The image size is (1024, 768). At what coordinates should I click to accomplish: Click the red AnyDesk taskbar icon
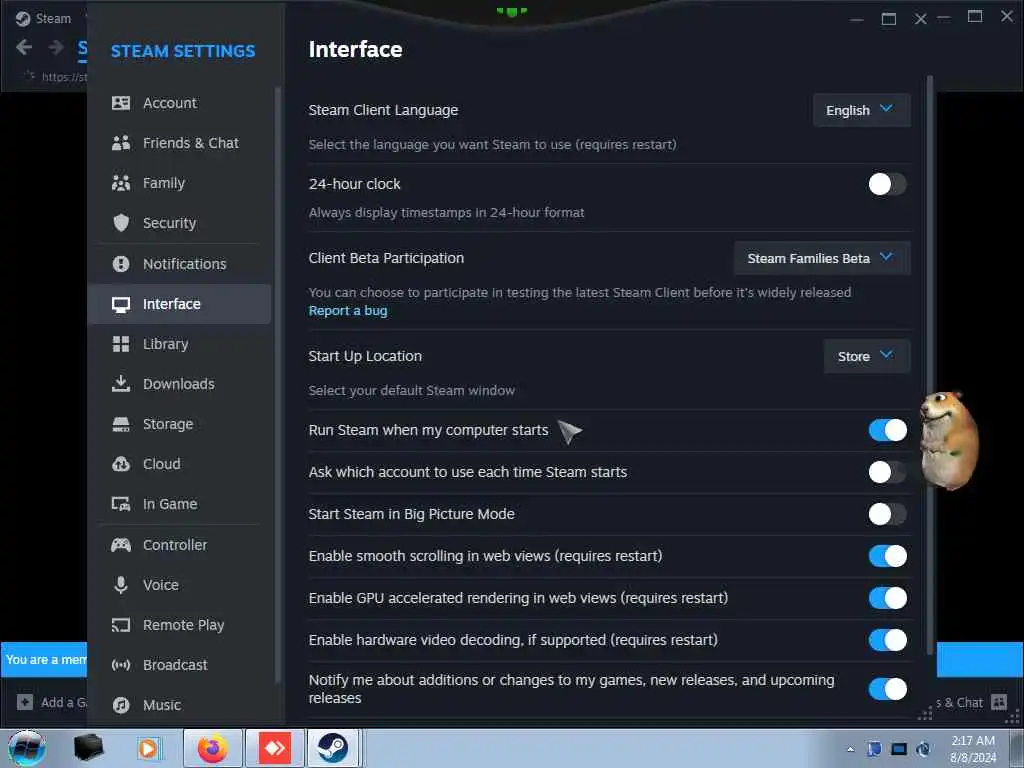[275, 748]
